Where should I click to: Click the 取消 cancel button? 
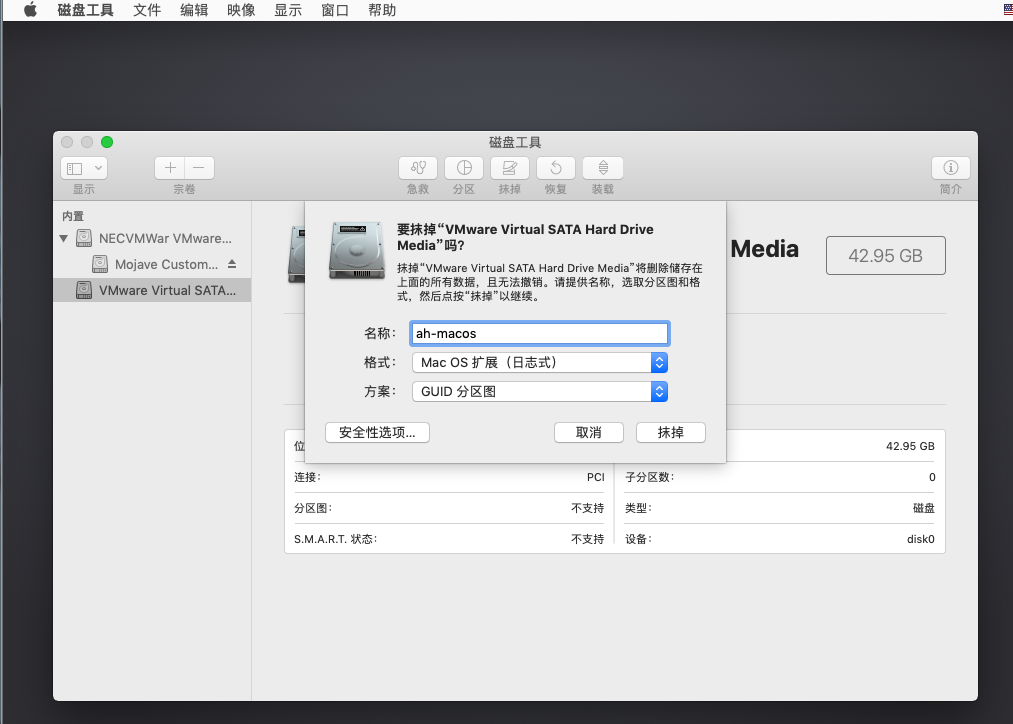[x=588, y=432]
